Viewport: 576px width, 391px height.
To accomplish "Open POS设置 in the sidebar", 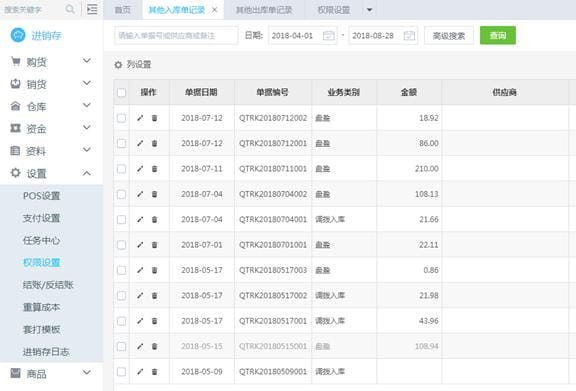I will pyautogui.click(x=42, y=196).
